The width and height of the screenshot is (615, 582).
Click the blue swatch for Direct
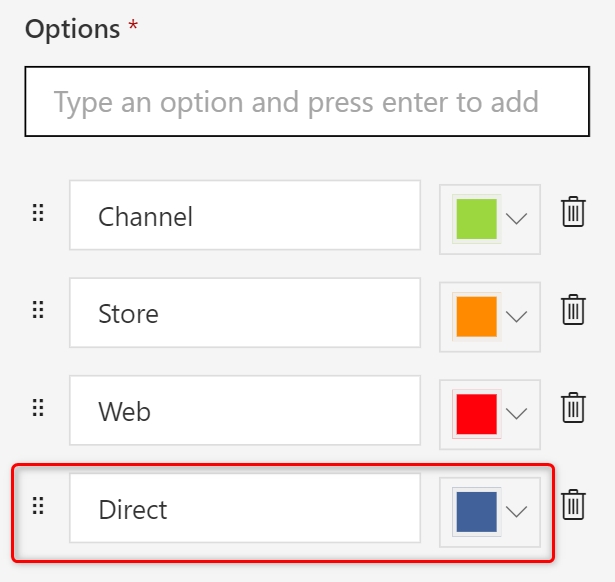[476, 511]
